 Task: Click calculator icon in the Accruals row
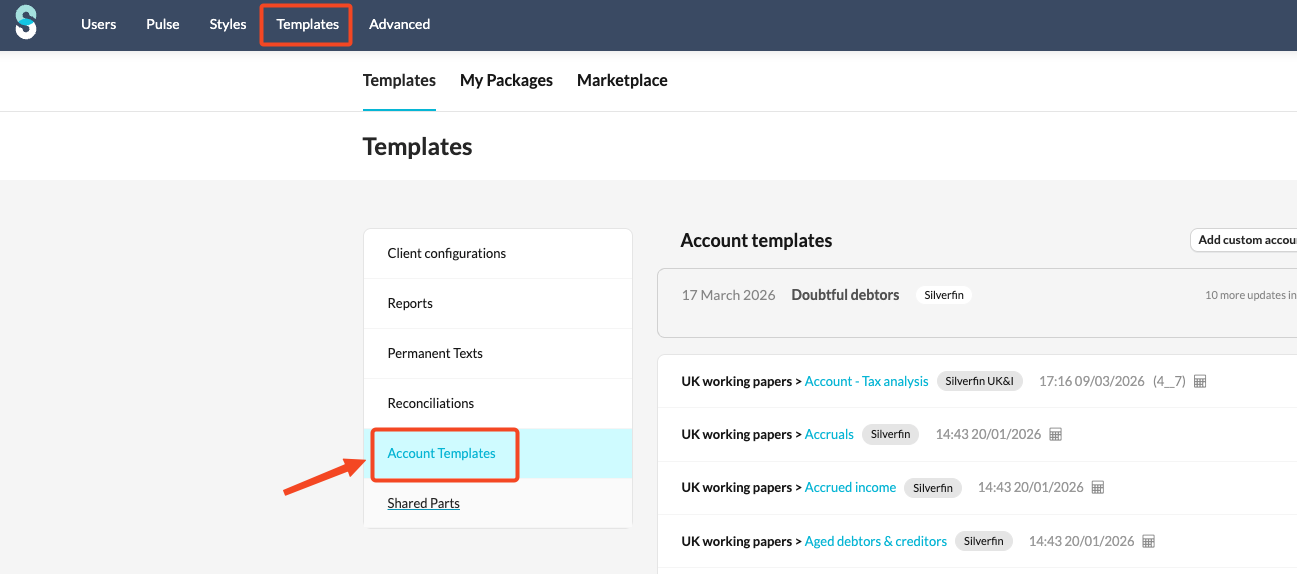1055,434
